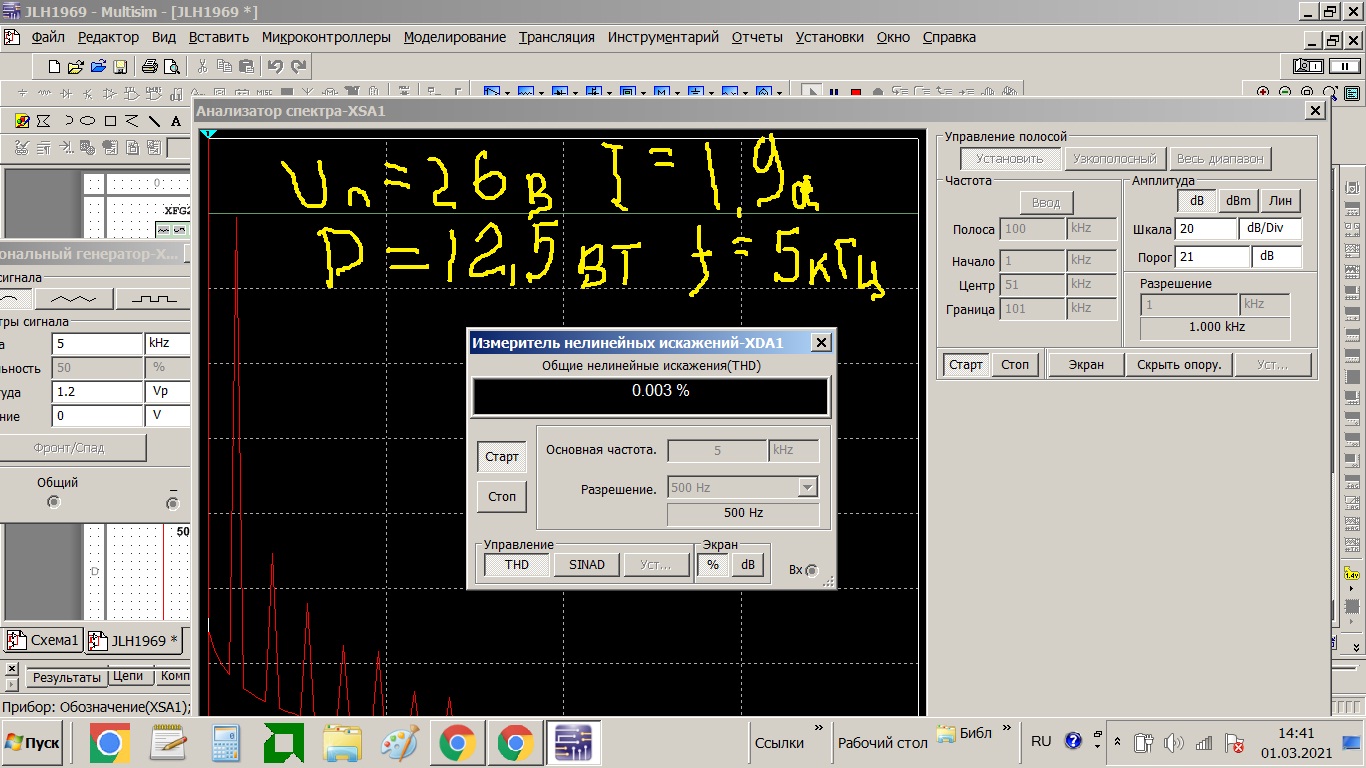The image size is (1366, 768).
Task: Click Старт in distortion analyzer
Action: click(502, 456)
